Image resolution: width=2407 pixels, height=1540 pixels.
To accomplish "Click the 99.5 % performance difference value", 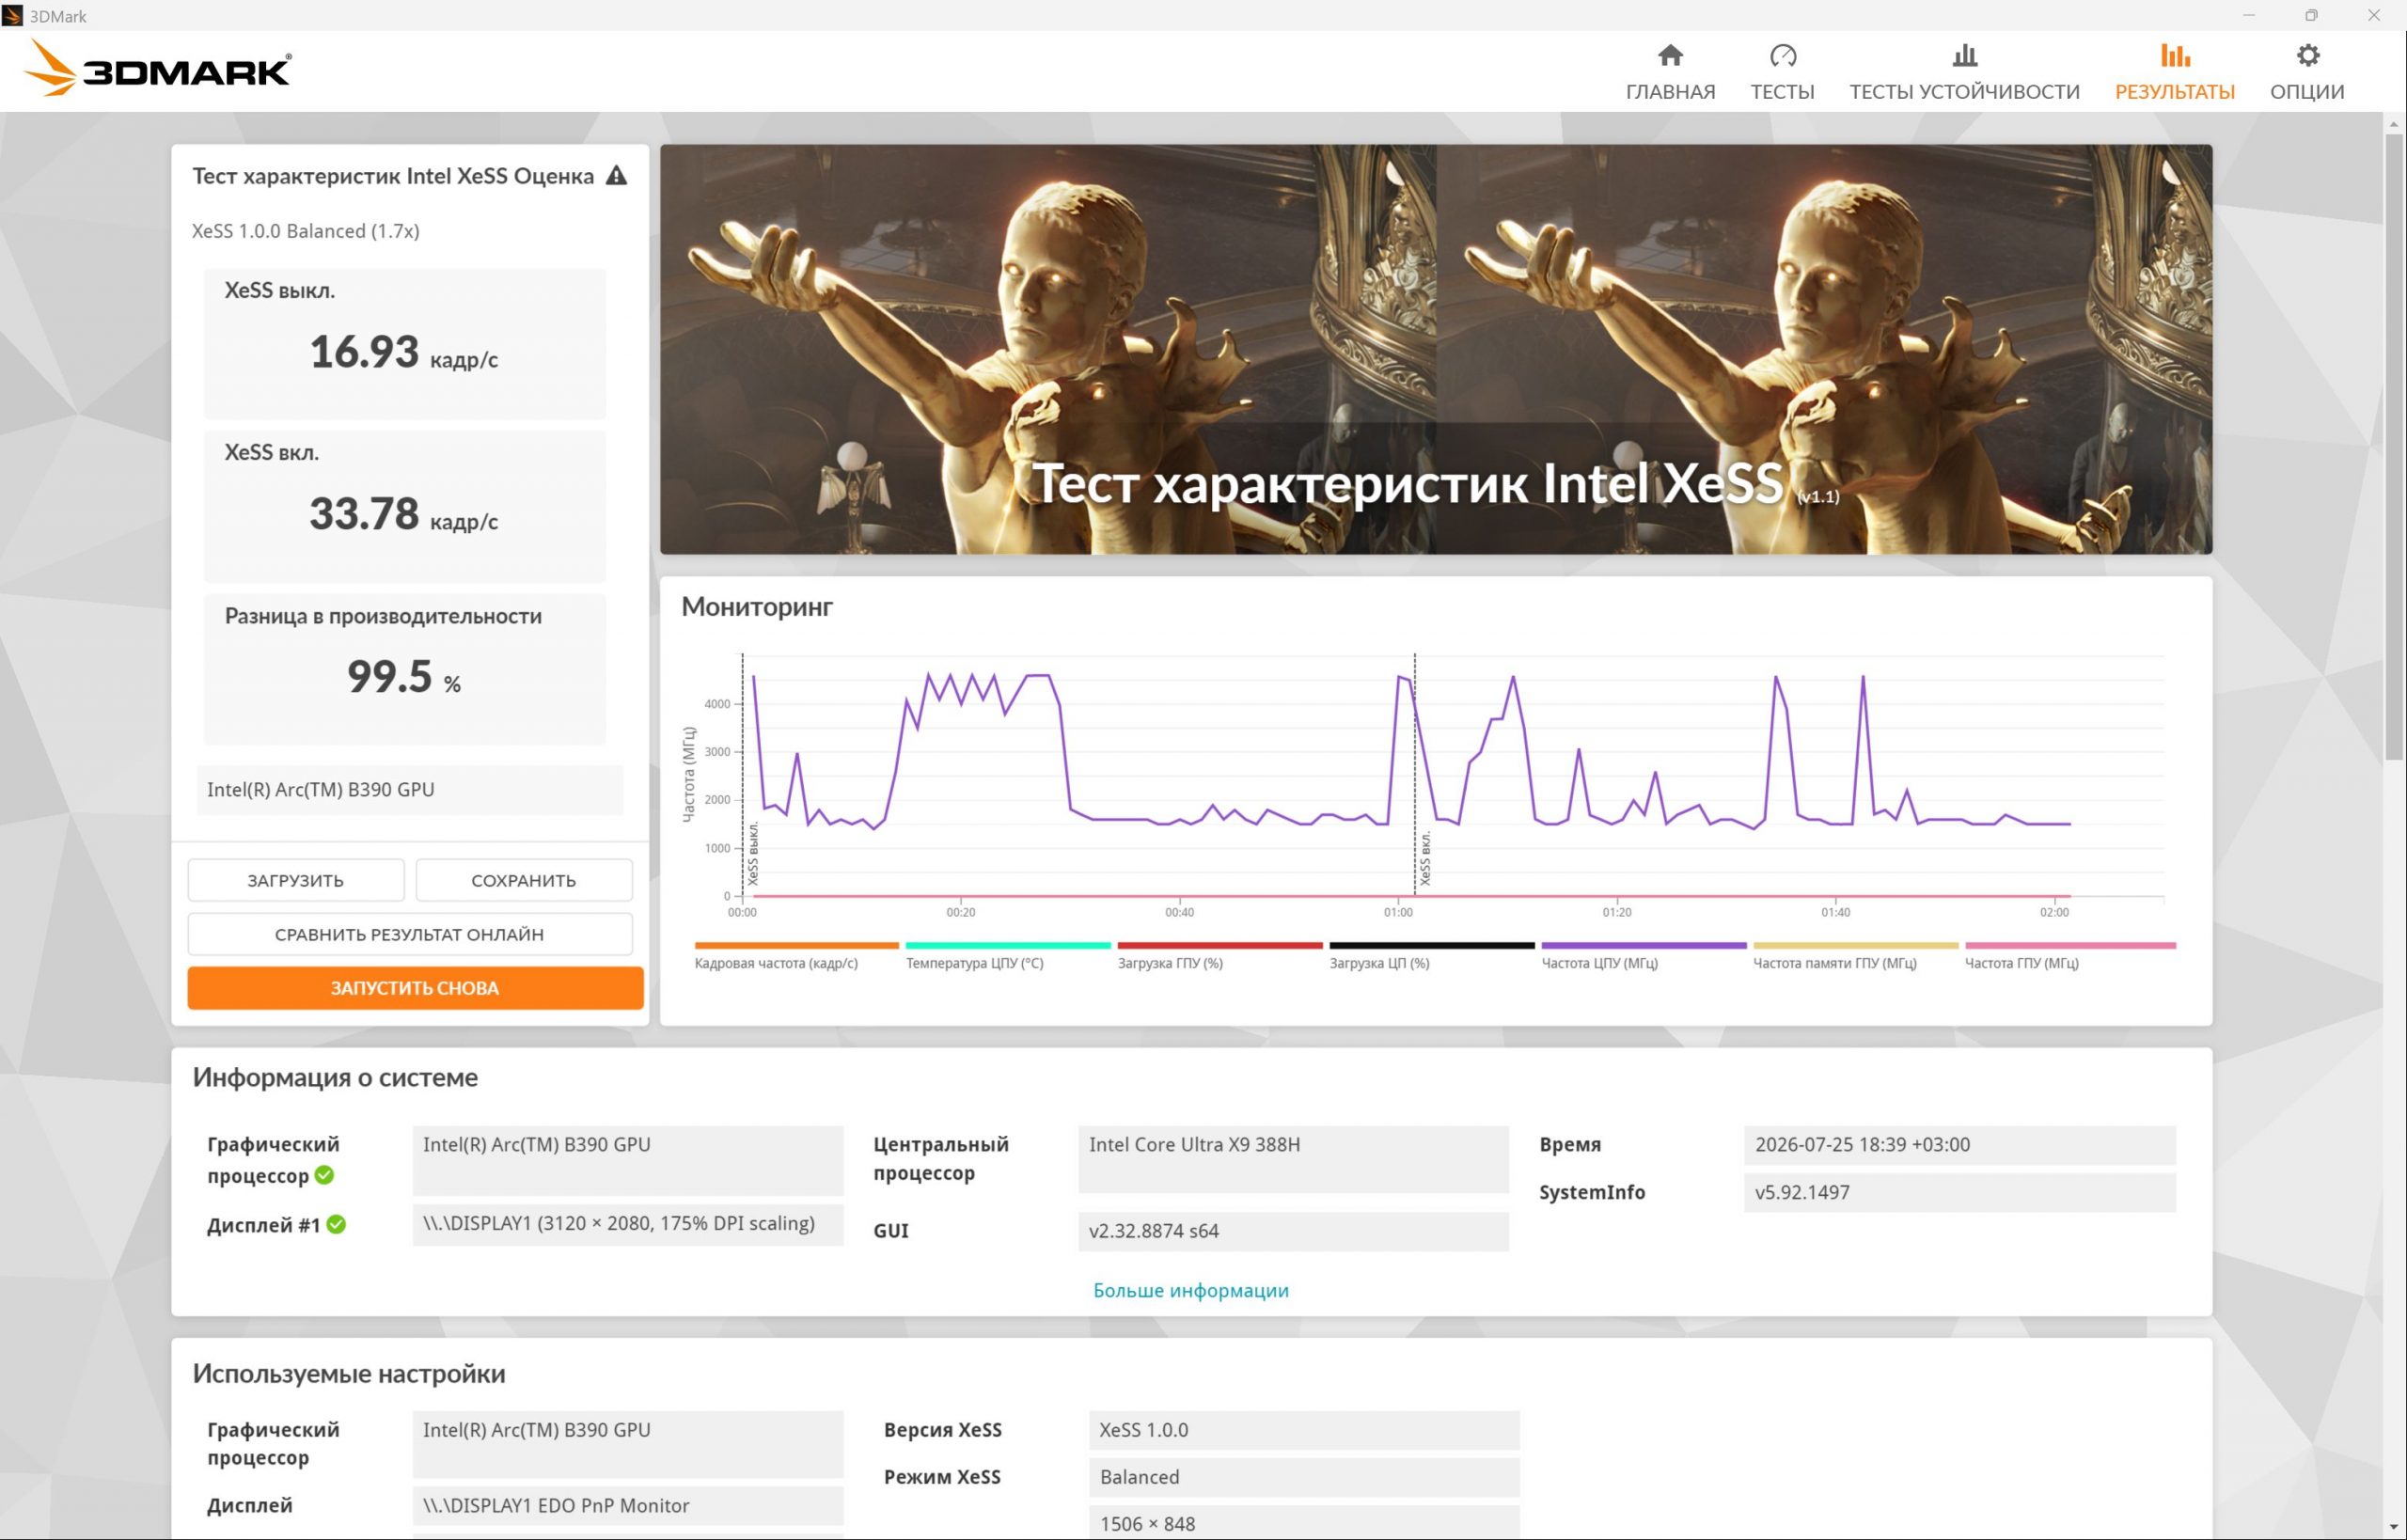I will coord(404,678).
